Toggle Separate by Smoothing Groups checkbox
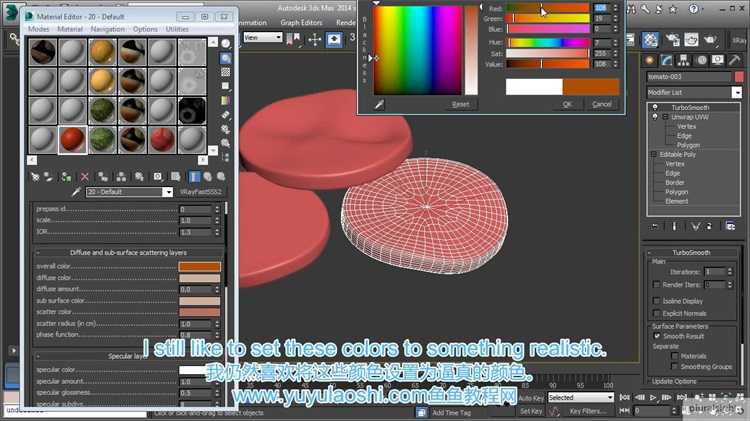Viewport: 750px width, 421px height. pyautogui.click(x=674, y=366)
